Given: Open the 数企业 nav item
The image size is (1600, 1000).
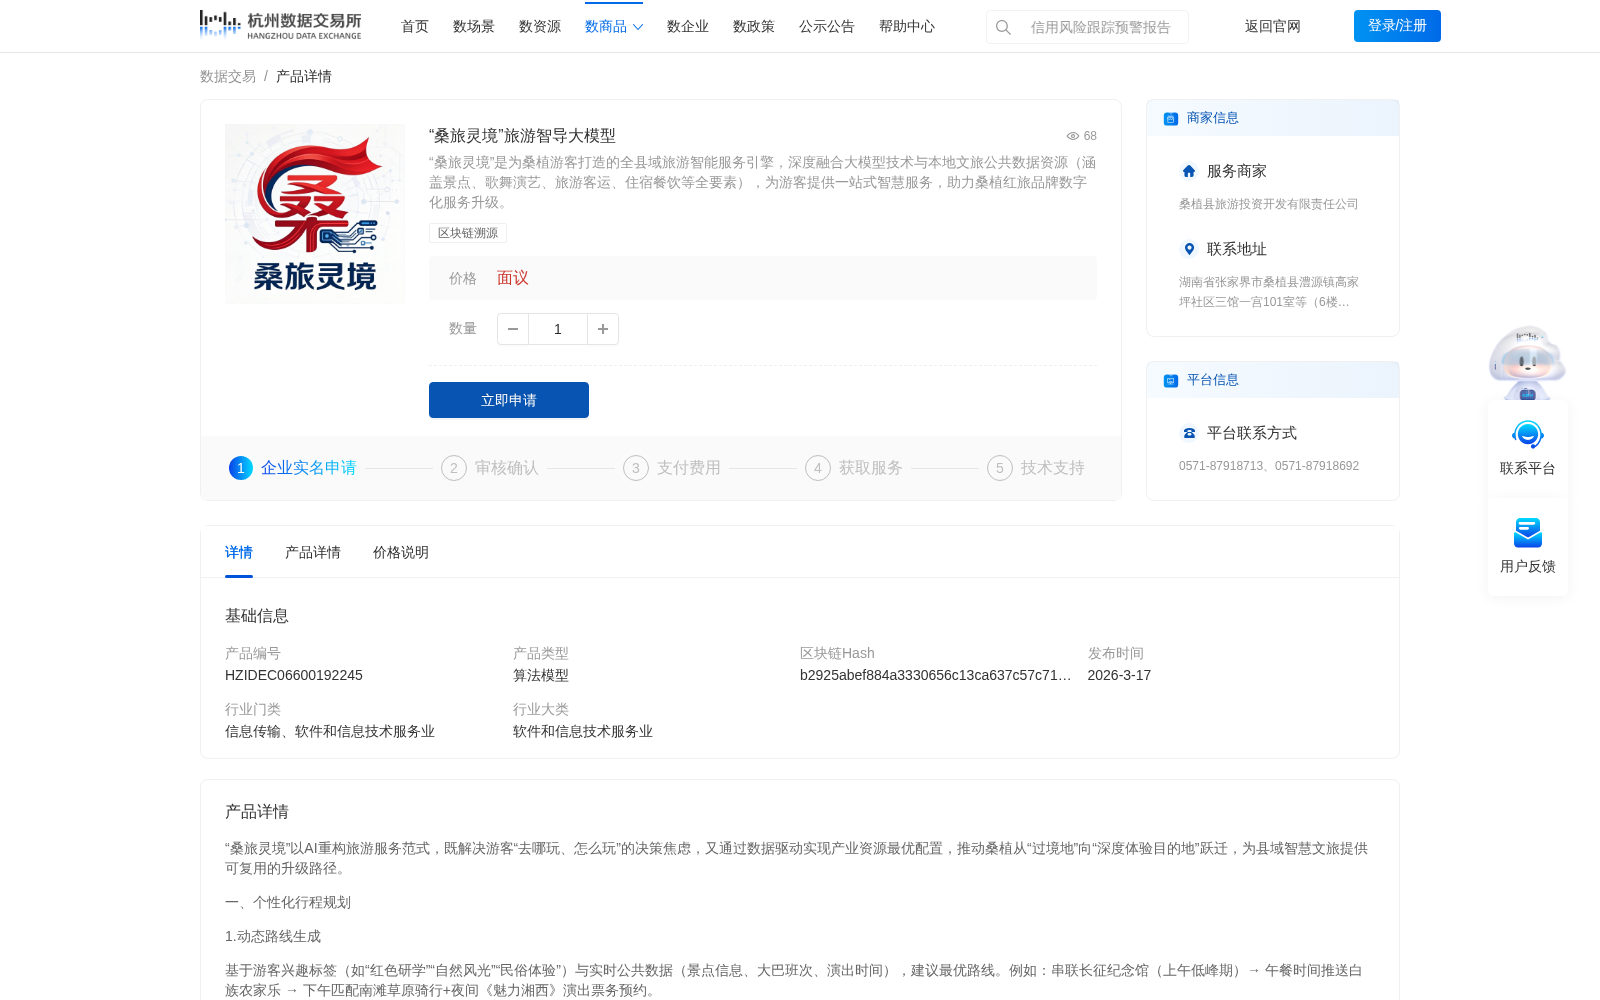Looking at the screenshot, I should [688, 26].
